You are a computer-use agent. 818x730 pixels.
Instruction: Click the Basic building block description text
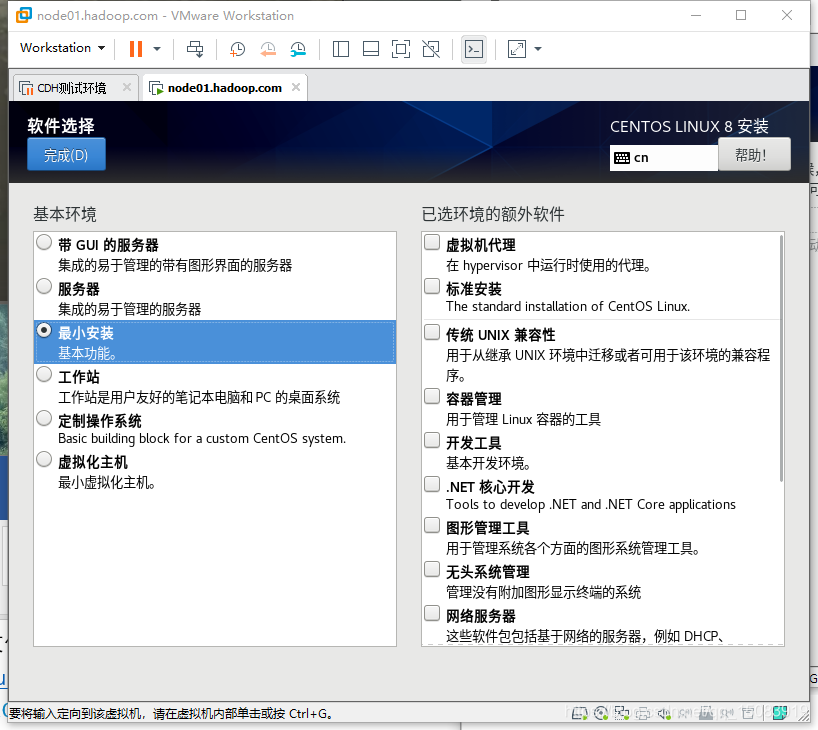[x=202, y=438]
